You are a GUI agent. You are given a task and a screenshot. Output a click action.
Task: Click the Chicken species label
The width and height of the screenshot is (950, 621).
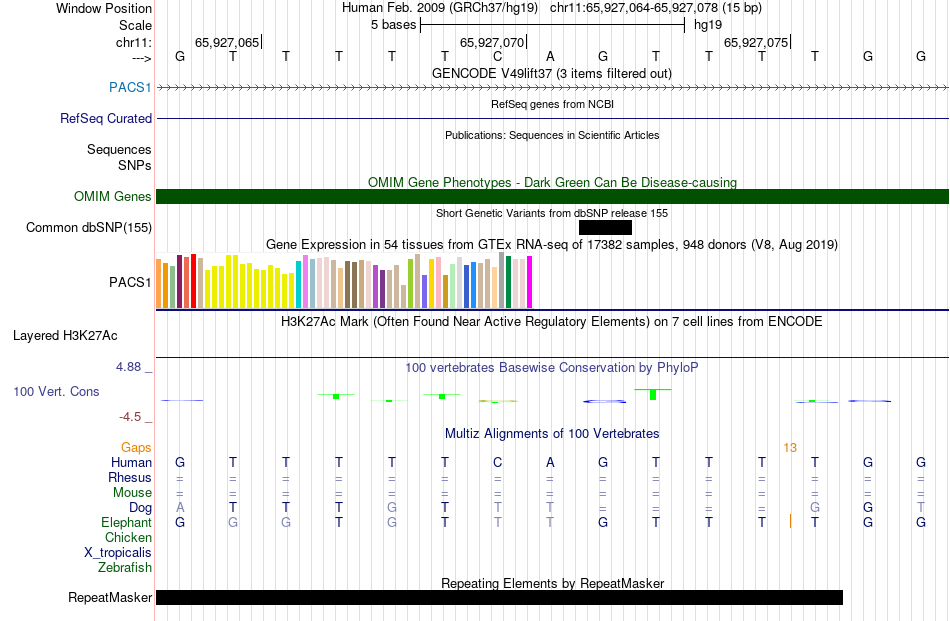point(128,537)
